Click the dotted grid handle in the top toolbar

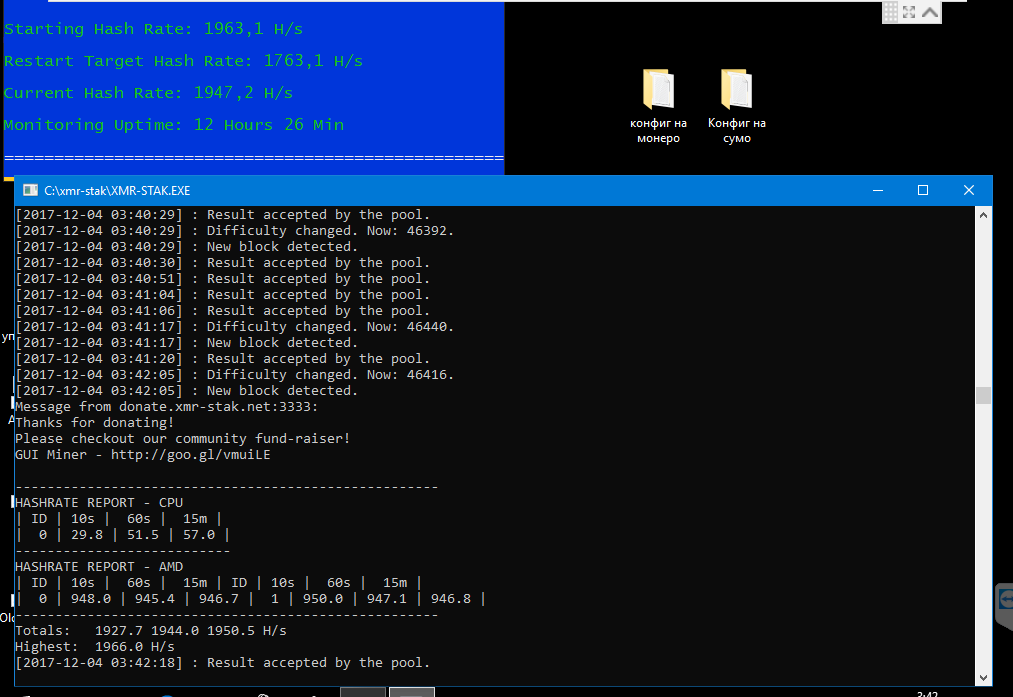(891, 12)
